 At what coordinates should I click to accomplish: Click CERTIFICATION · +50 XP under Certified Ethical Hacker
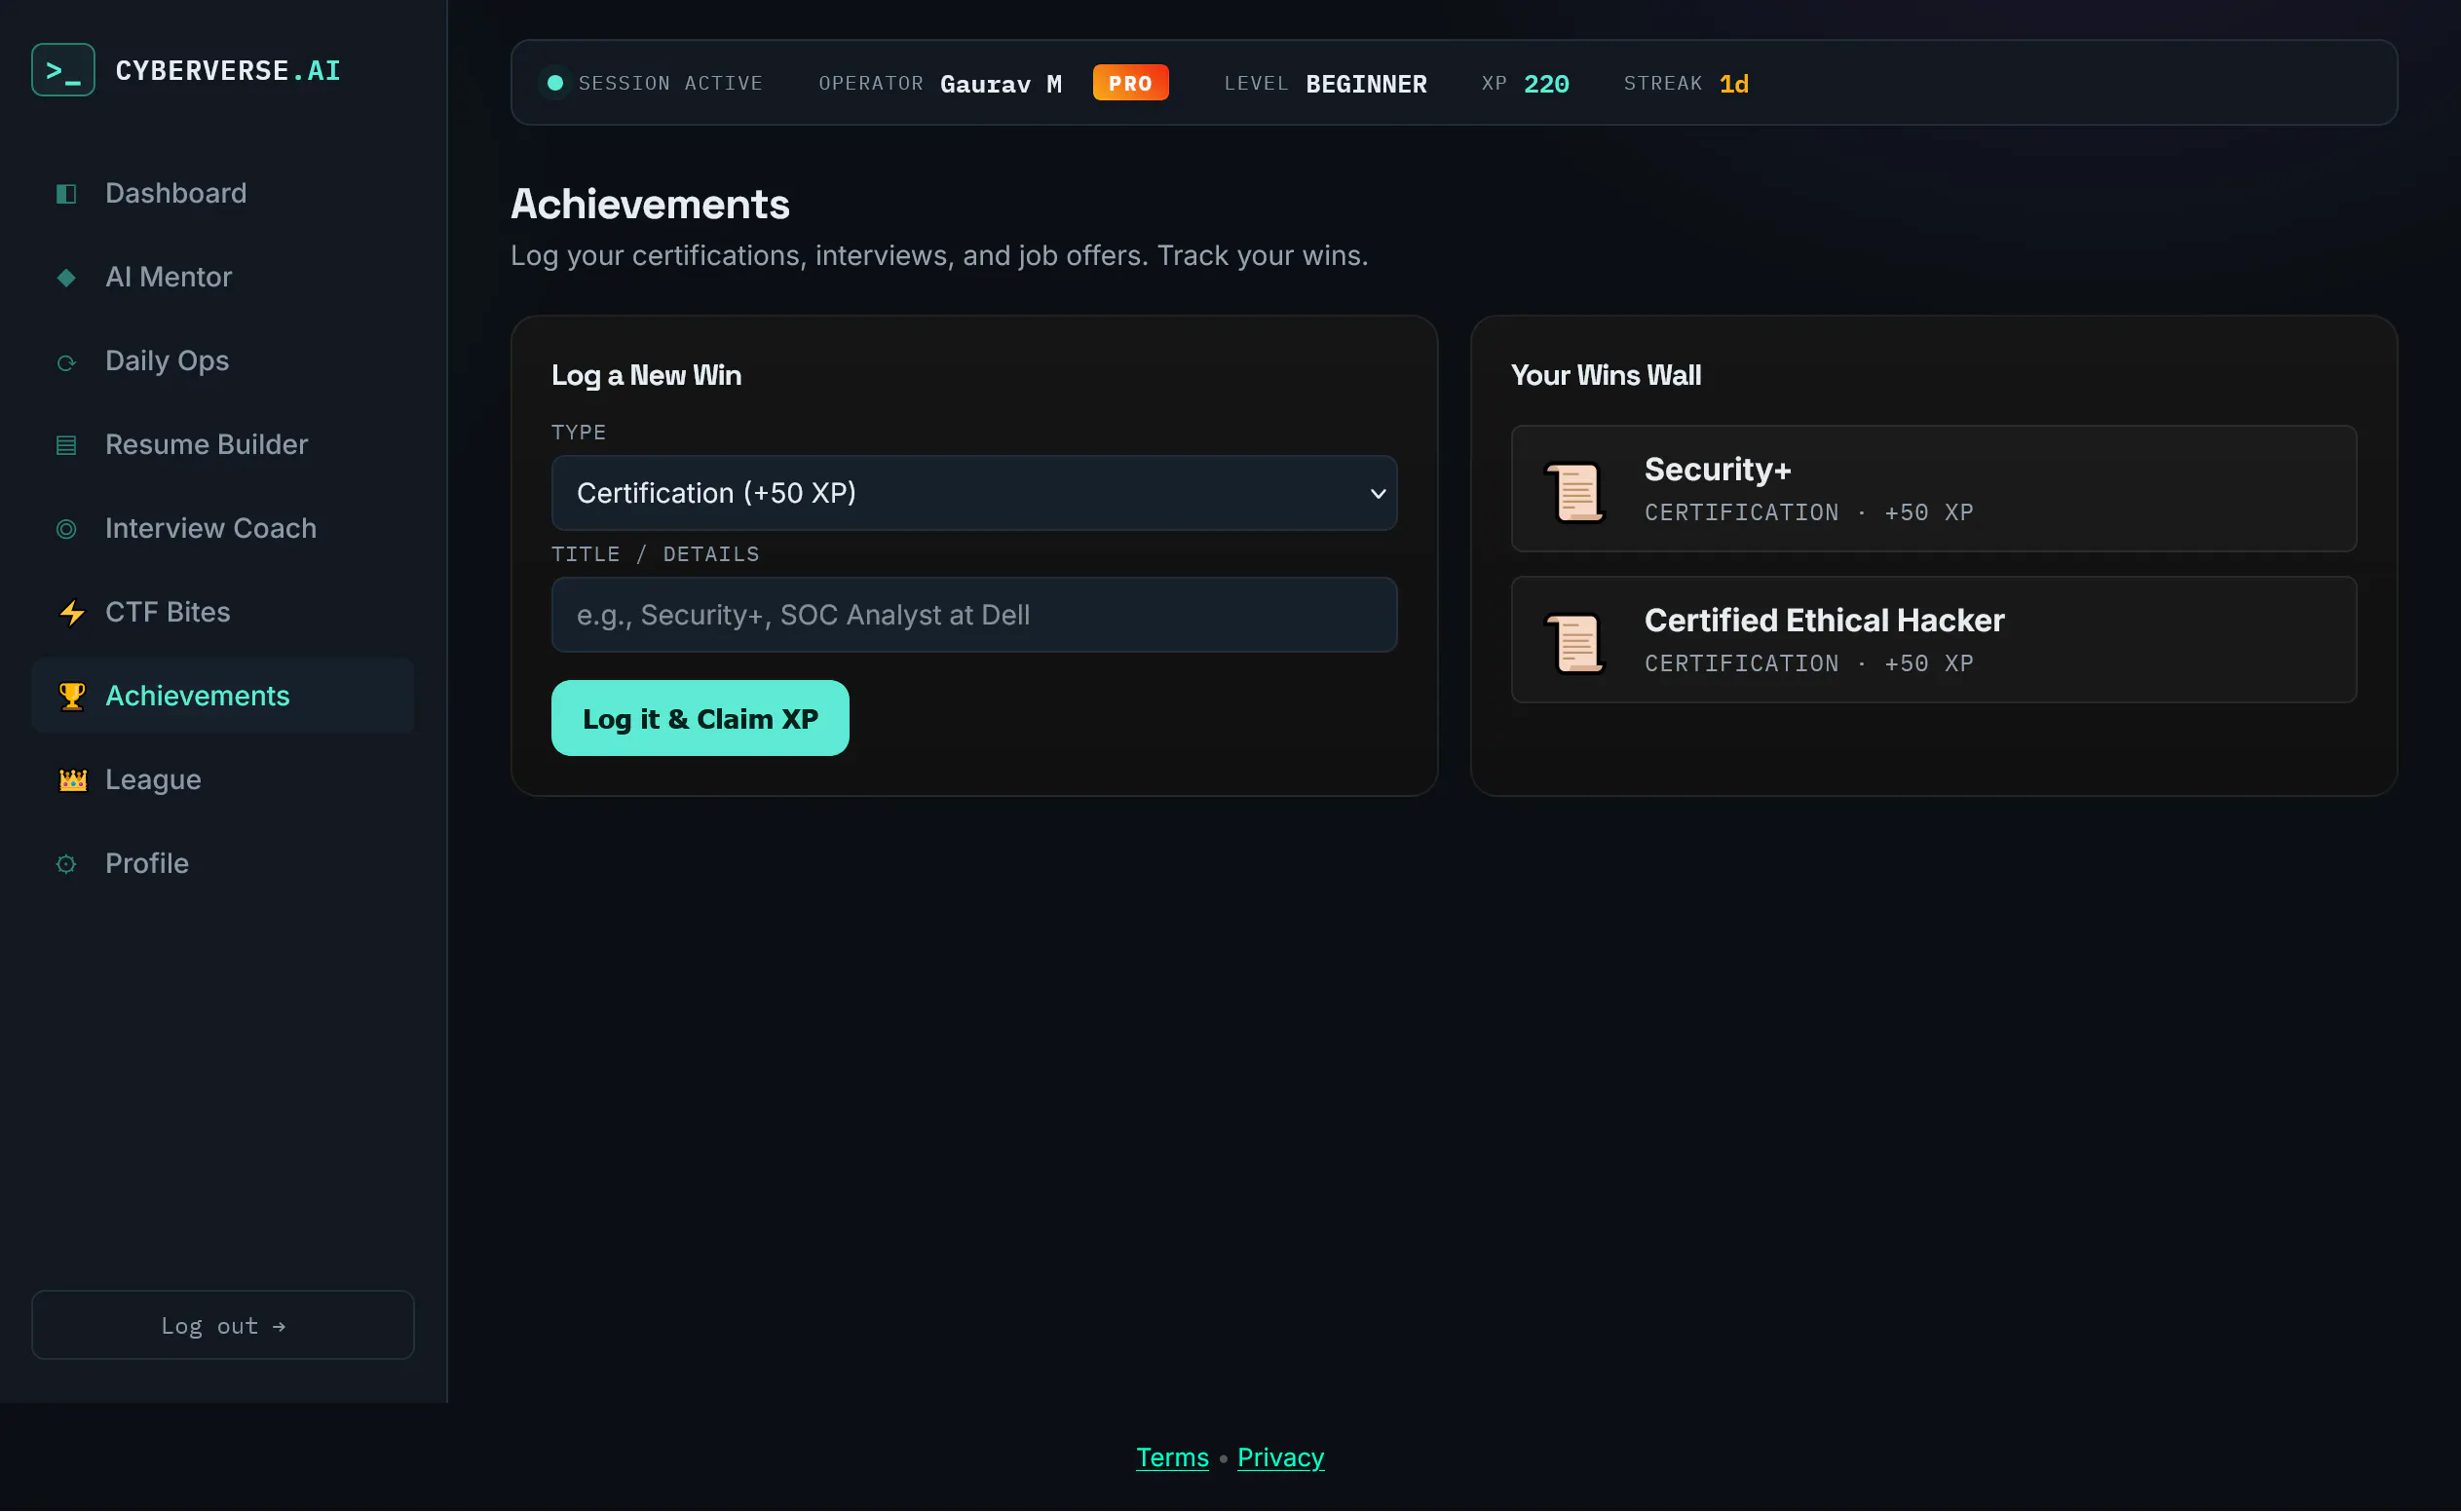coord(1809,664)
